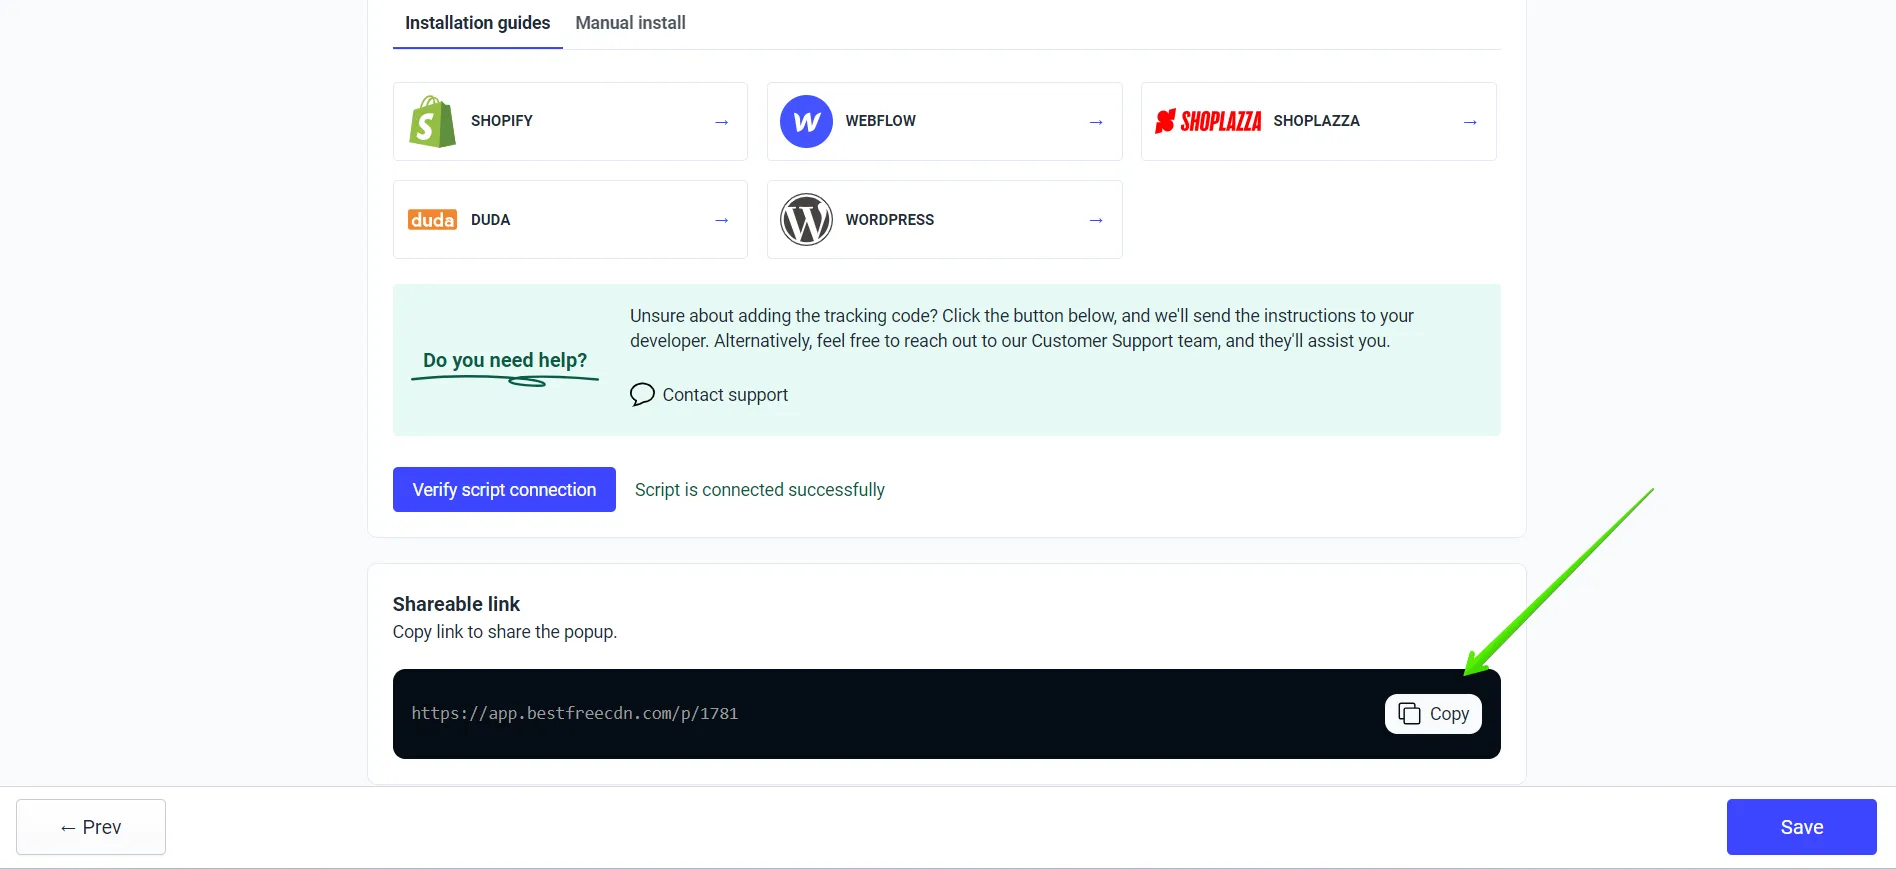Open Shoplazza guide via its arrow
This screenshot has height=869, width=1896.
(1470, 122)
